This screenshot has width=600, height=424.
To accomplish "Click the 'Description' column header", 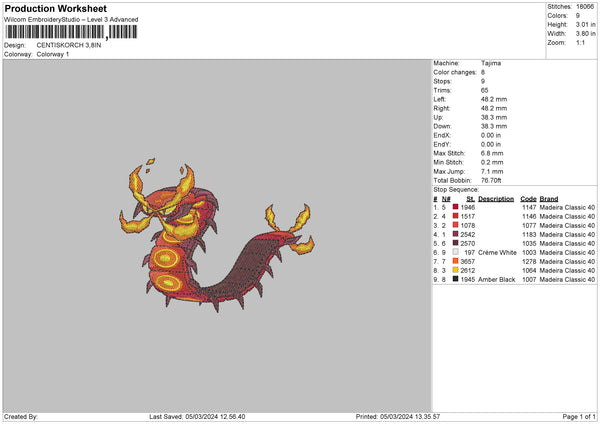I will (x=496, y=199).
